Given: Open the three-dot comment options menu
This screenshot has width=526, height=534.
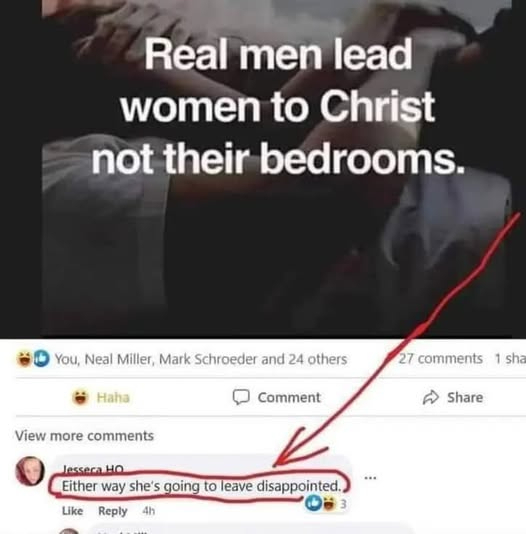Looking at the screenshot, I should tap(370, 477).
